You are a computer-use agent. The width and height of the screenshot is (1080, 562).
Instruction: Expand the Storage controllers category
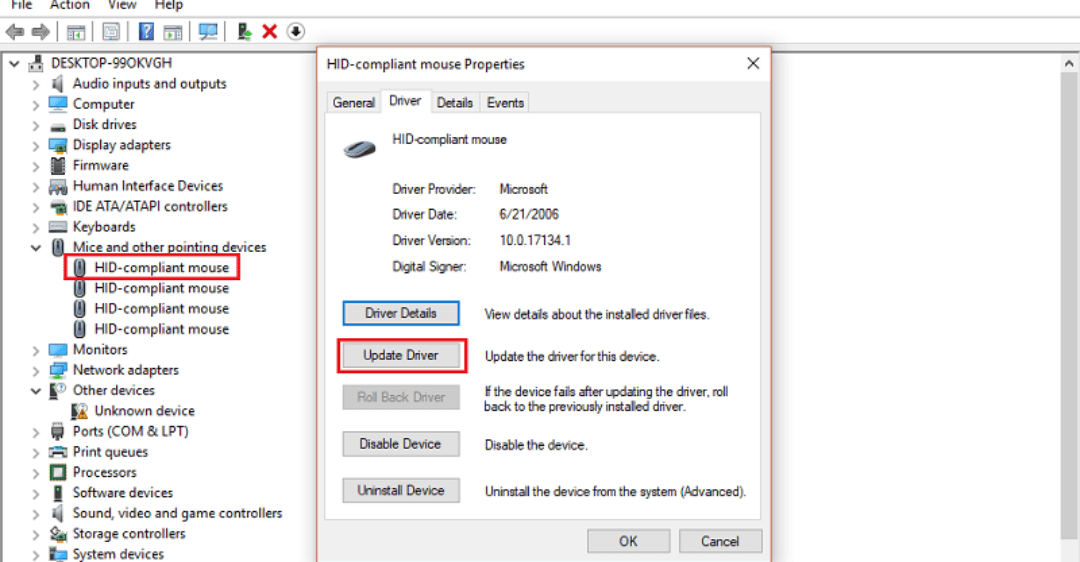pos(36,534)
